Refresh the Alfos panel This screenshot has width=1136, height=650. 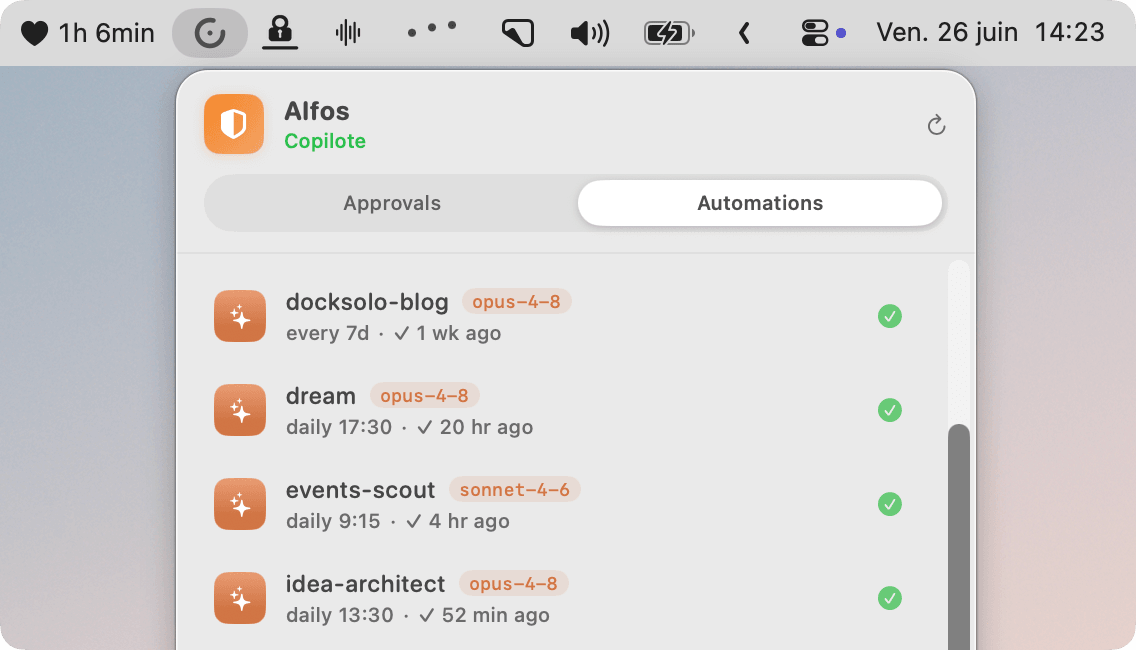936,125
